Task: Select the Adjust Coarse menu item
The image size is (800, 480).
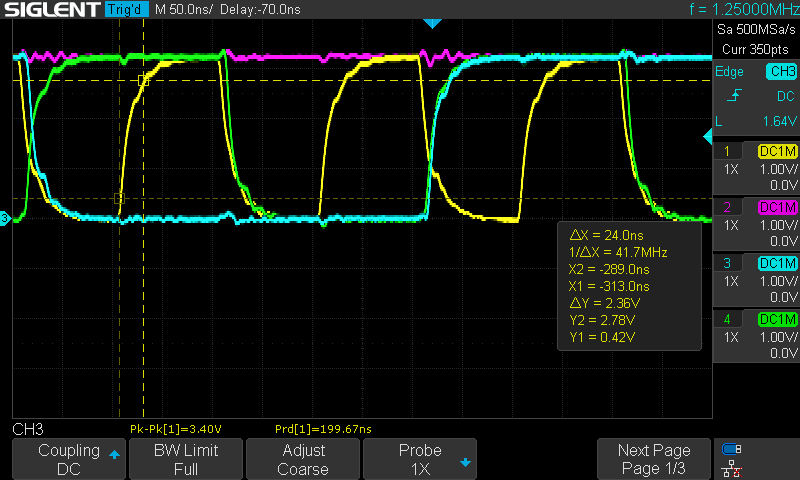Action: (x=303, y=459)
